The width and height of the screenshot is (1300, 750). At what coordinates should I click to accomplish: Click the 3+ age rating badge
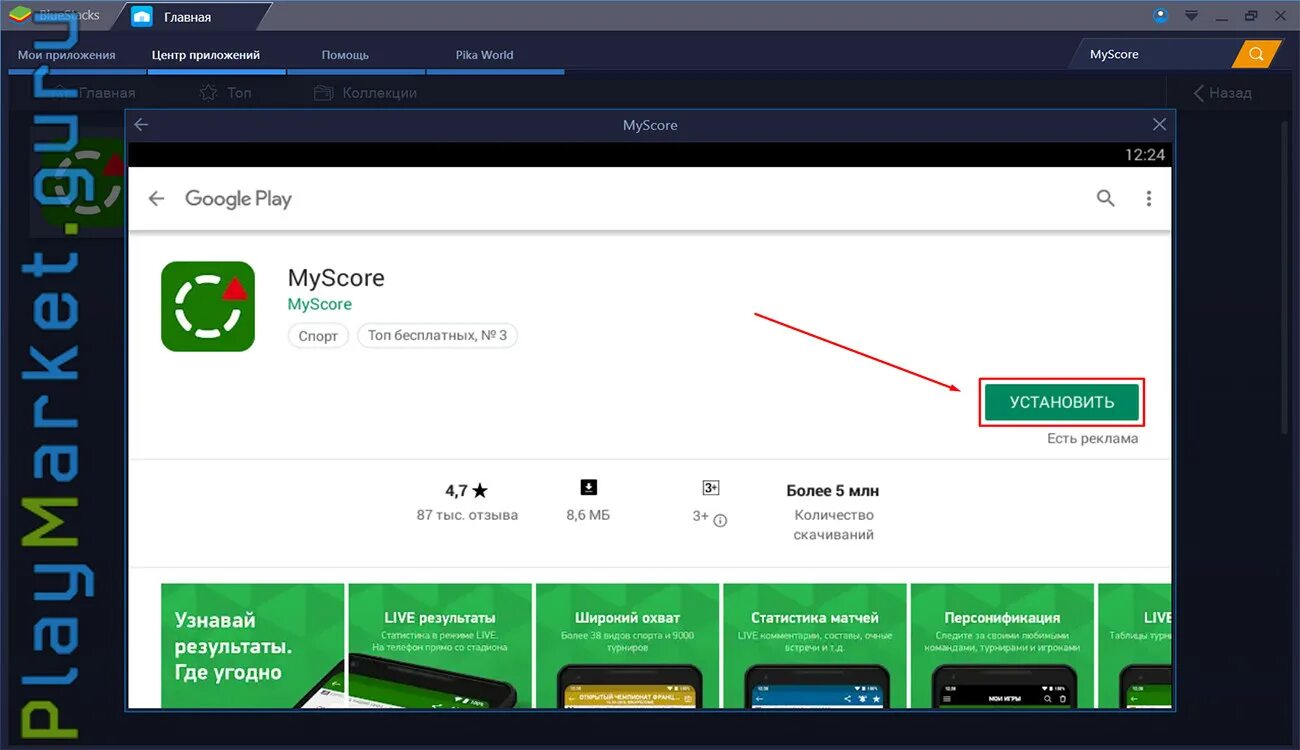[x=711, y=488]
